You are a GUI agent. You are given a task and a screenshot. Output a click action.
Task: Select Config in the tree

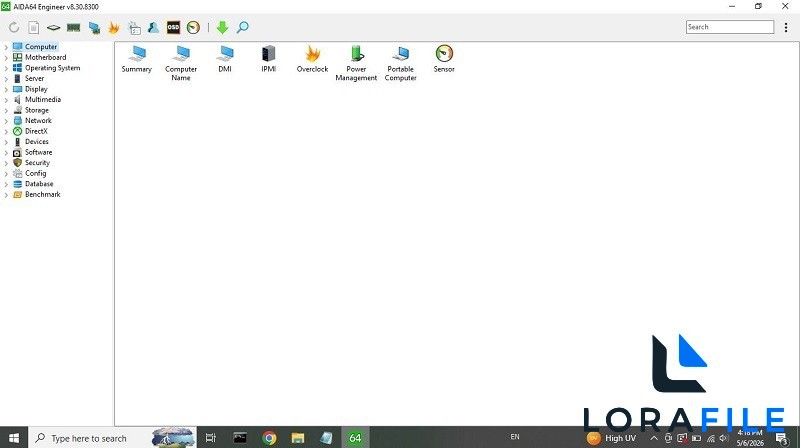35,173
